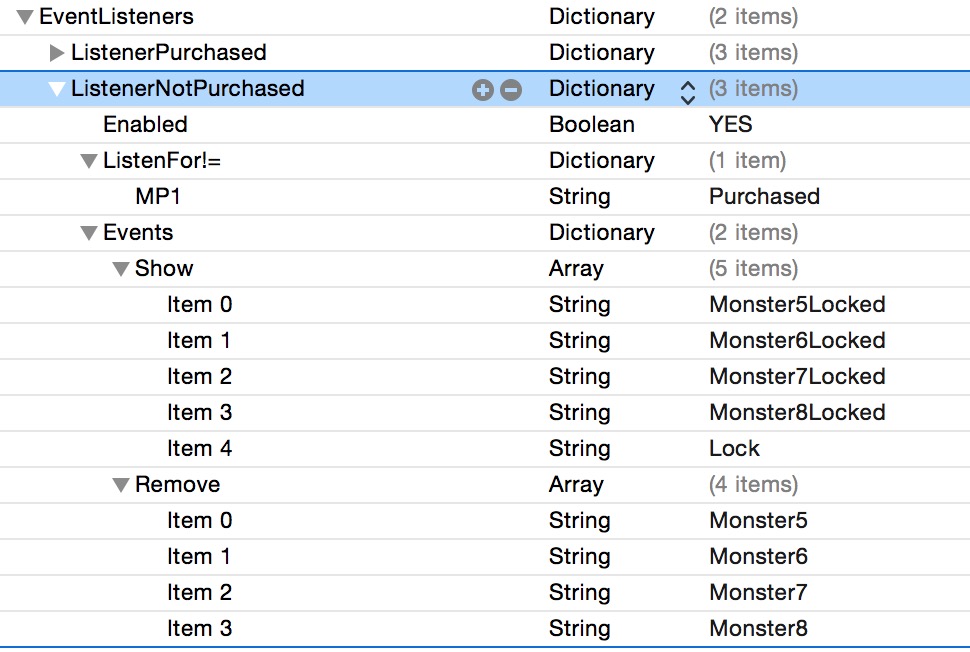The height and width of the screenshot is (652, 970).
Task: Collapse the Events dictionary
Action: point(89,233)
